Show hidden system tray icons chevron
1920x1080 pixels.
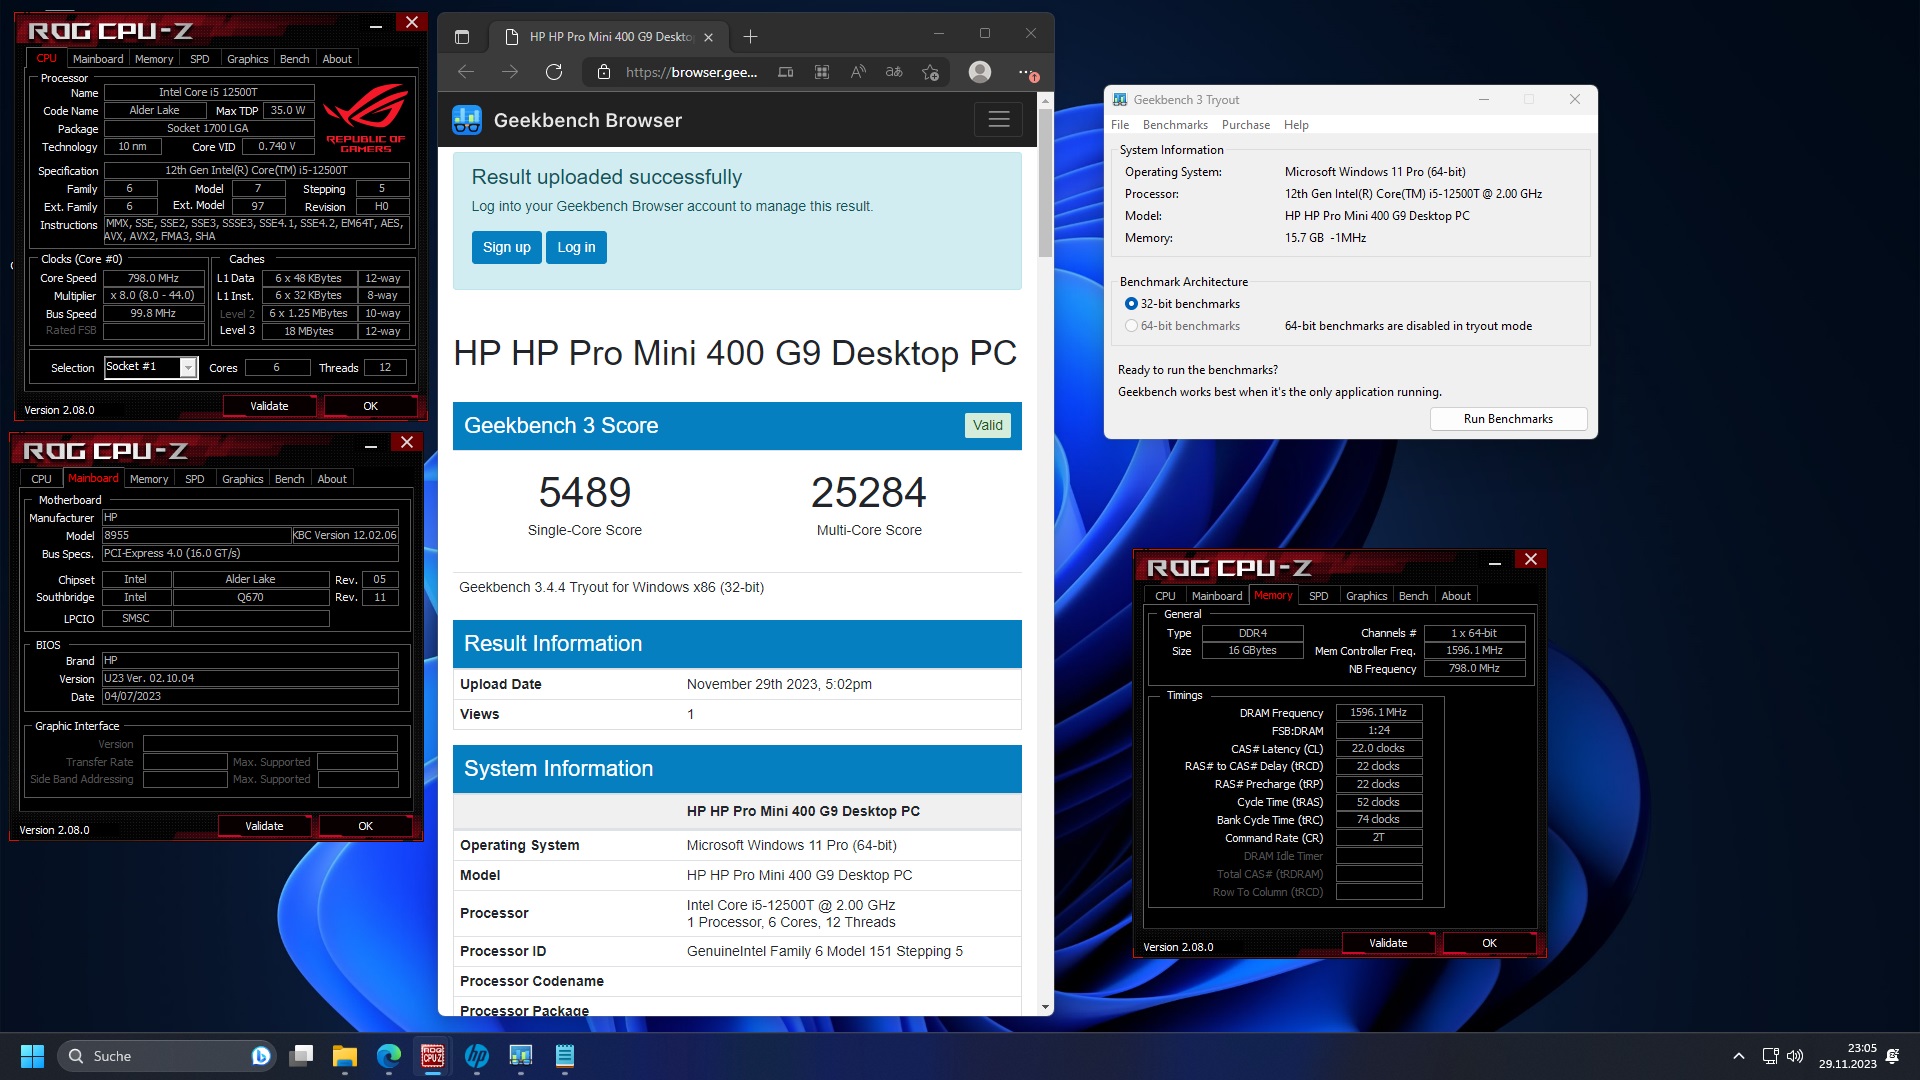pyautogui.click(x=1739, y=1056)
